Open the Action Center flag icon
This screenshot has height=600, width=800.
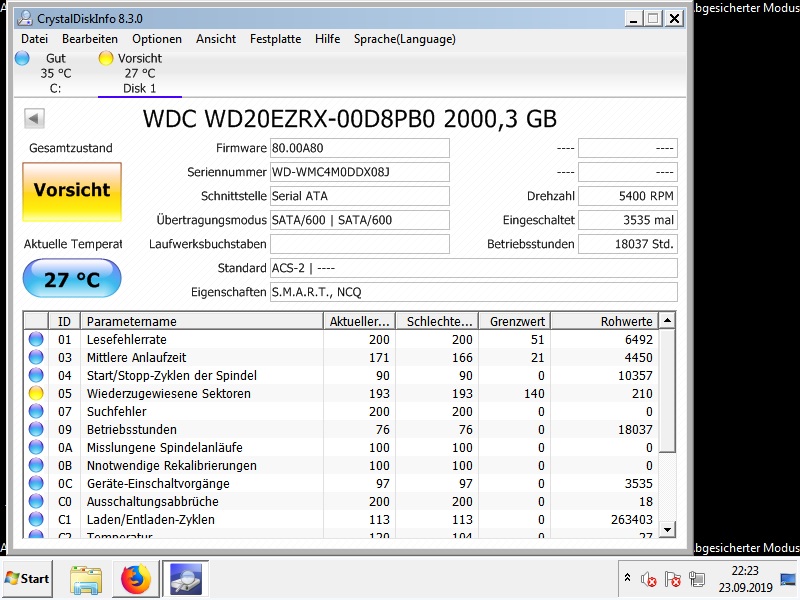(x=672, y=579)
